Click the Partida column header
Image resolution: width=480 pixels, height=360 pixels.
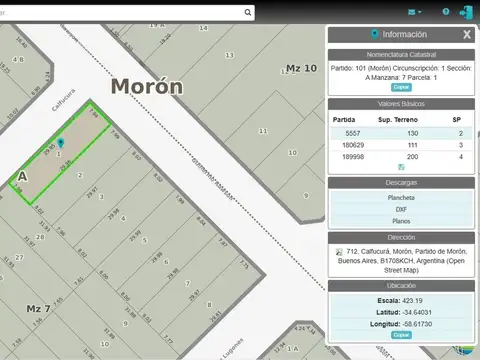[x=344, y=120]
